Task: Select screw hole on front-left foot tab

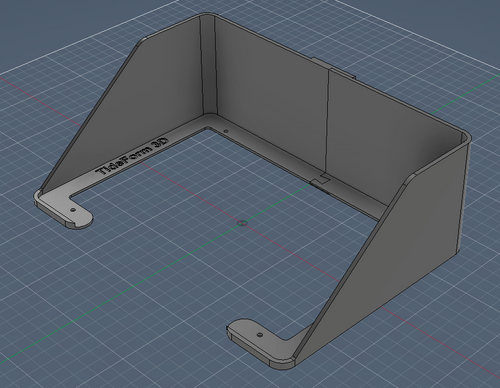Action: 73,210
